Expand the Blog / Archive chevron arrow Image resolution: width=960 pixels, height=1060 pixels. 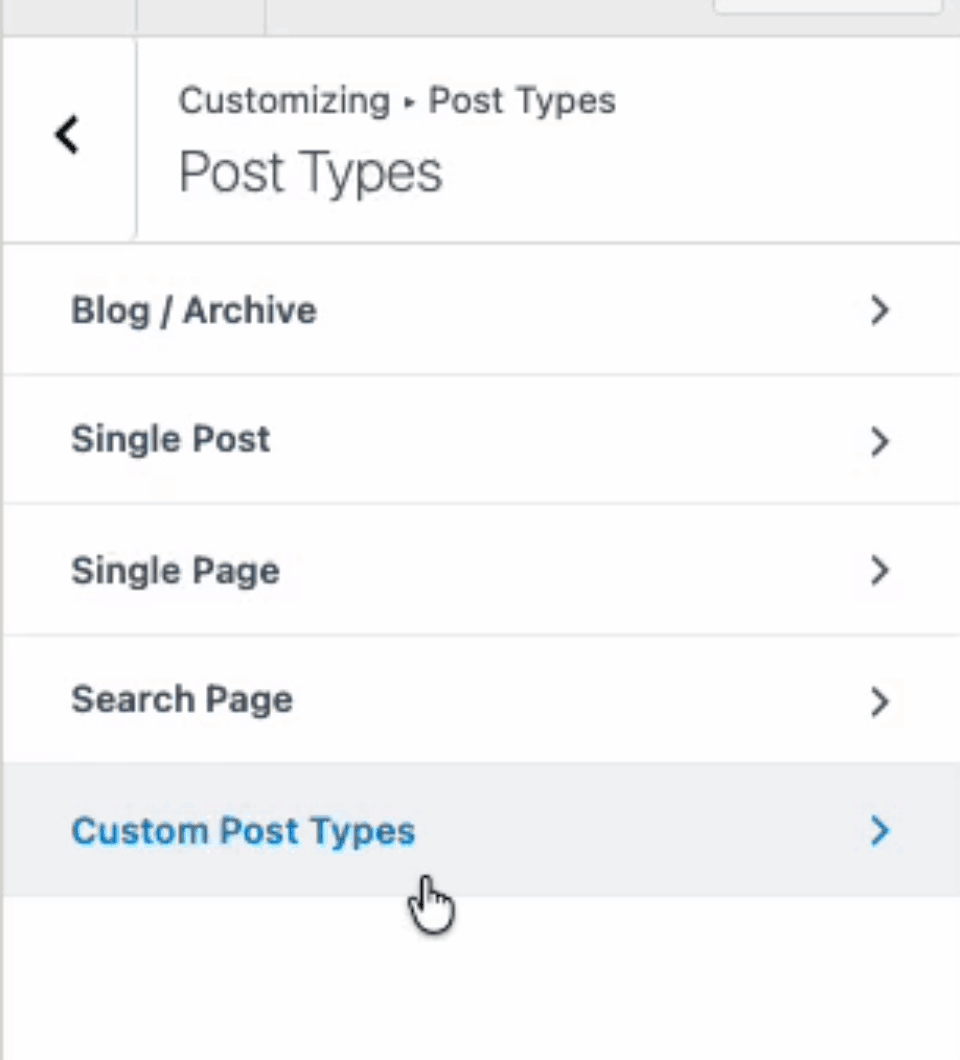coord(879,311)
